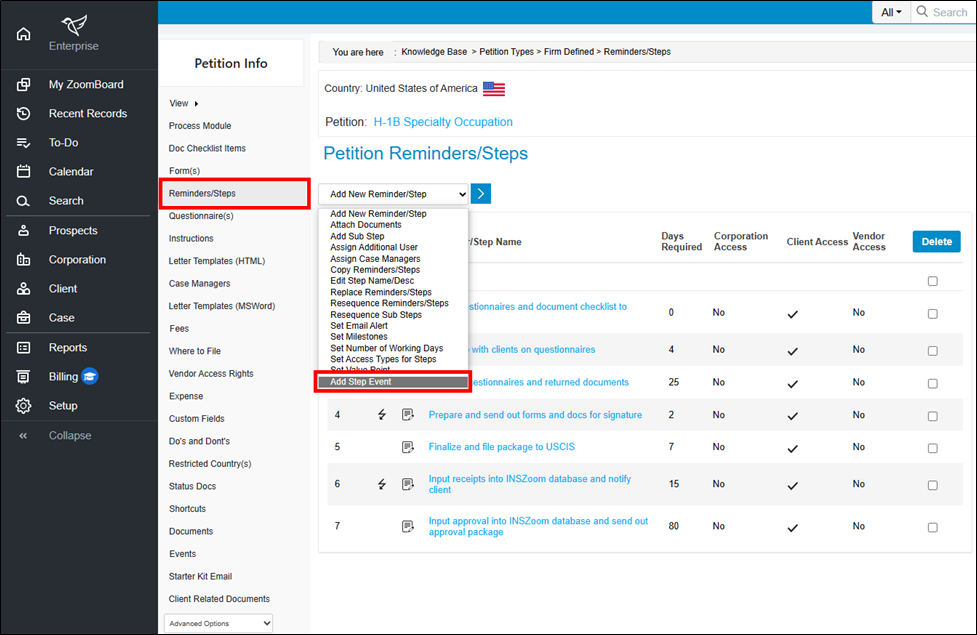The image size is (977, 635).
Task: Open My ZoomBoard from sidebar
Action: [86, 85]
